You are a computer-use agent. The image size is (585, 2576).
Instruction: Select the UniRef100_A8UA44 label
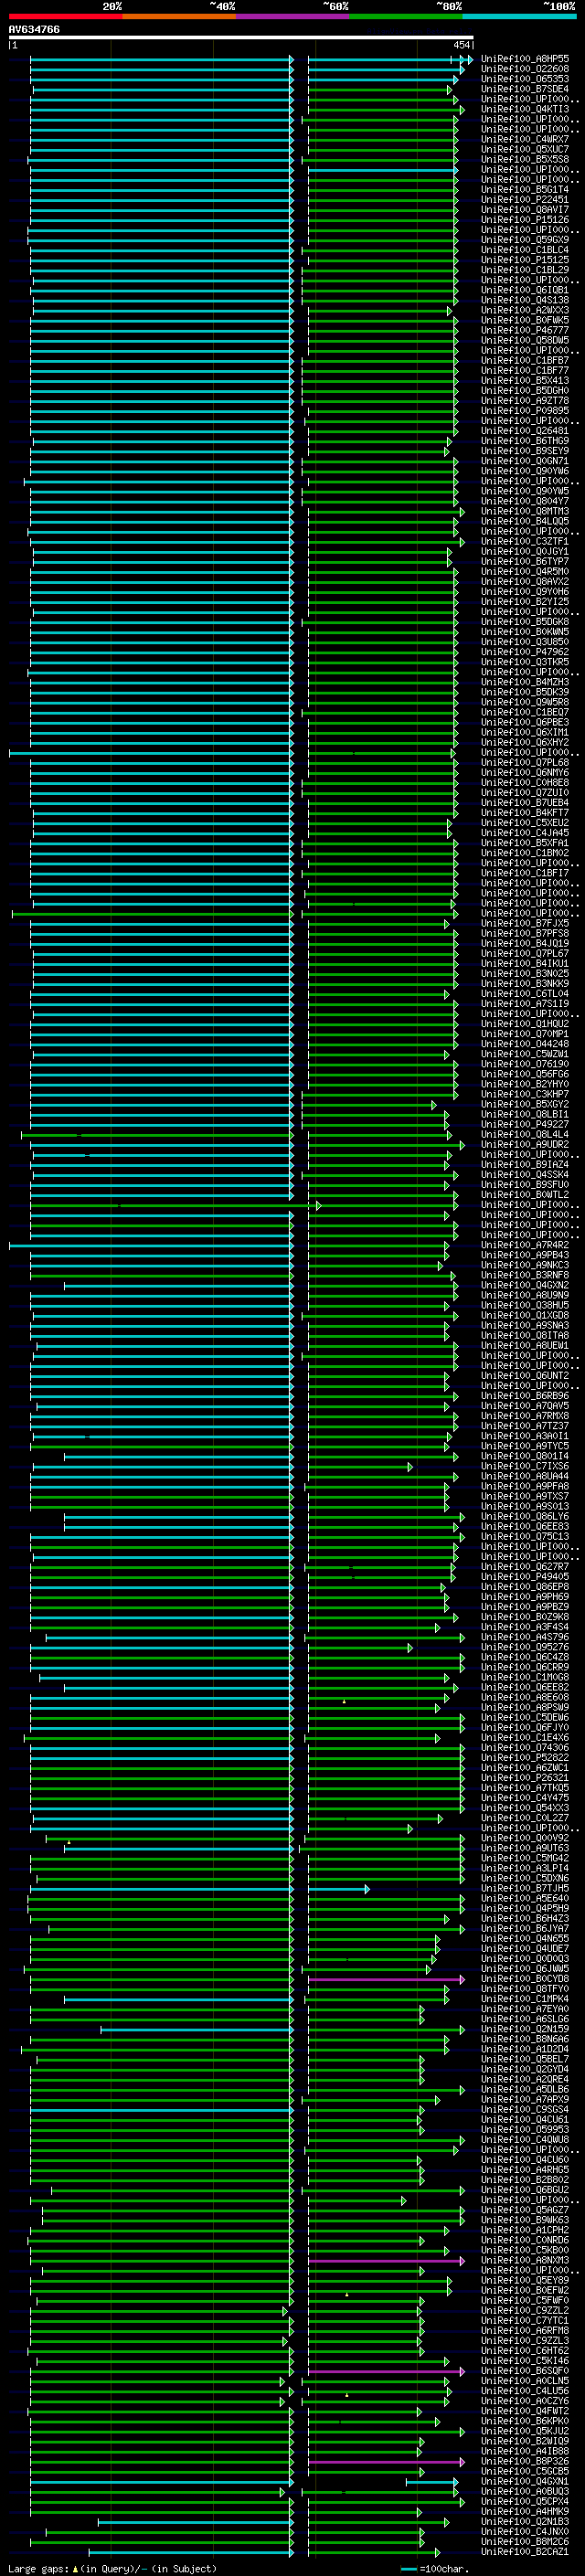(525, 1476)
